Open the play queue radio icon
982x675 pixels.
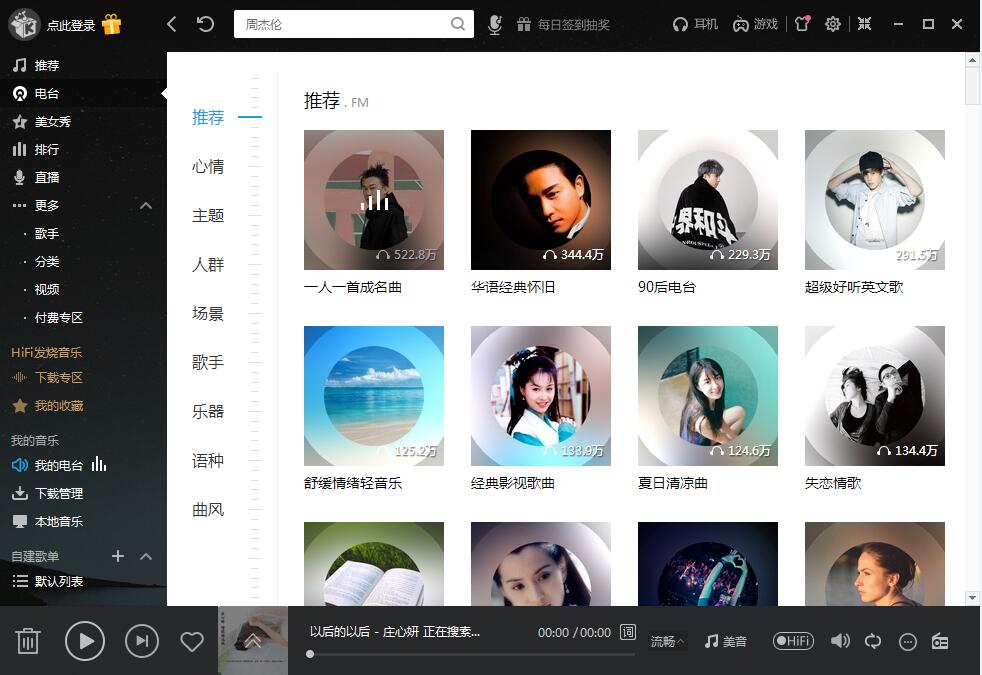(940, 642)
